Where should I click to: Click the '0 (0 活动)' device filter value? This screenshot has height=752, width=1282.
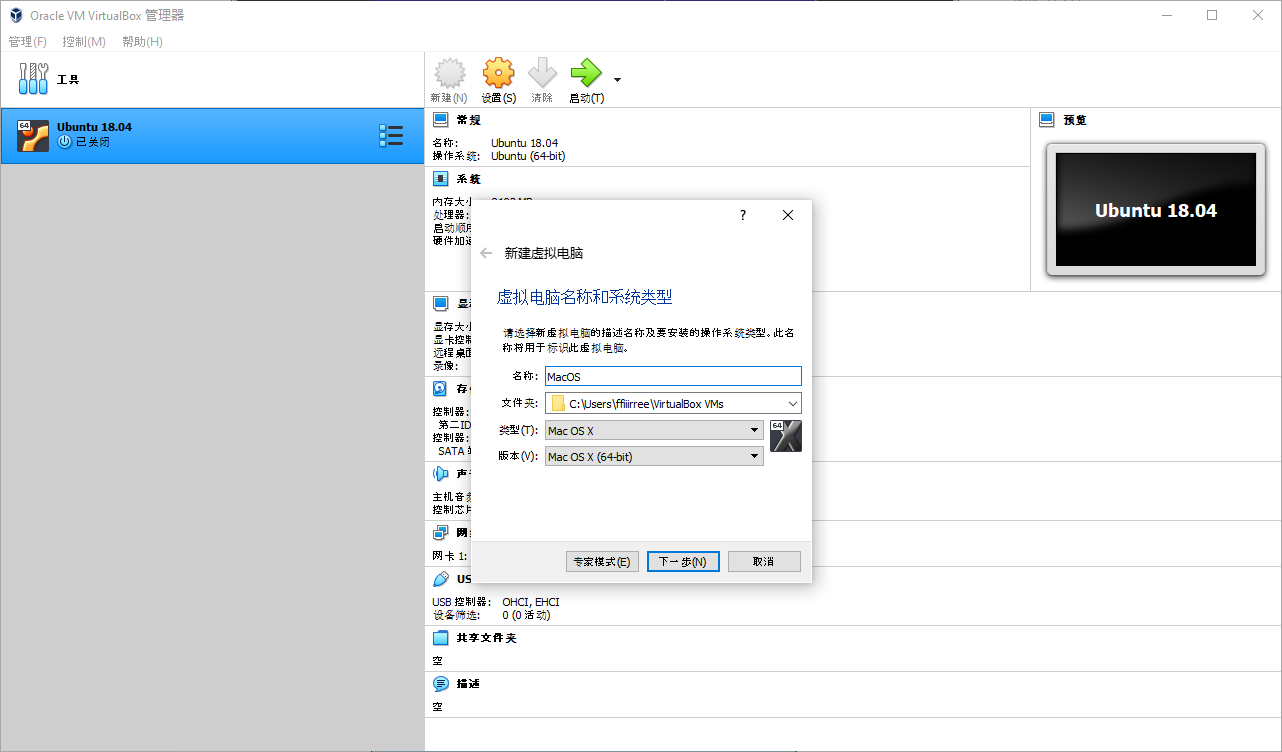point(526,615)
